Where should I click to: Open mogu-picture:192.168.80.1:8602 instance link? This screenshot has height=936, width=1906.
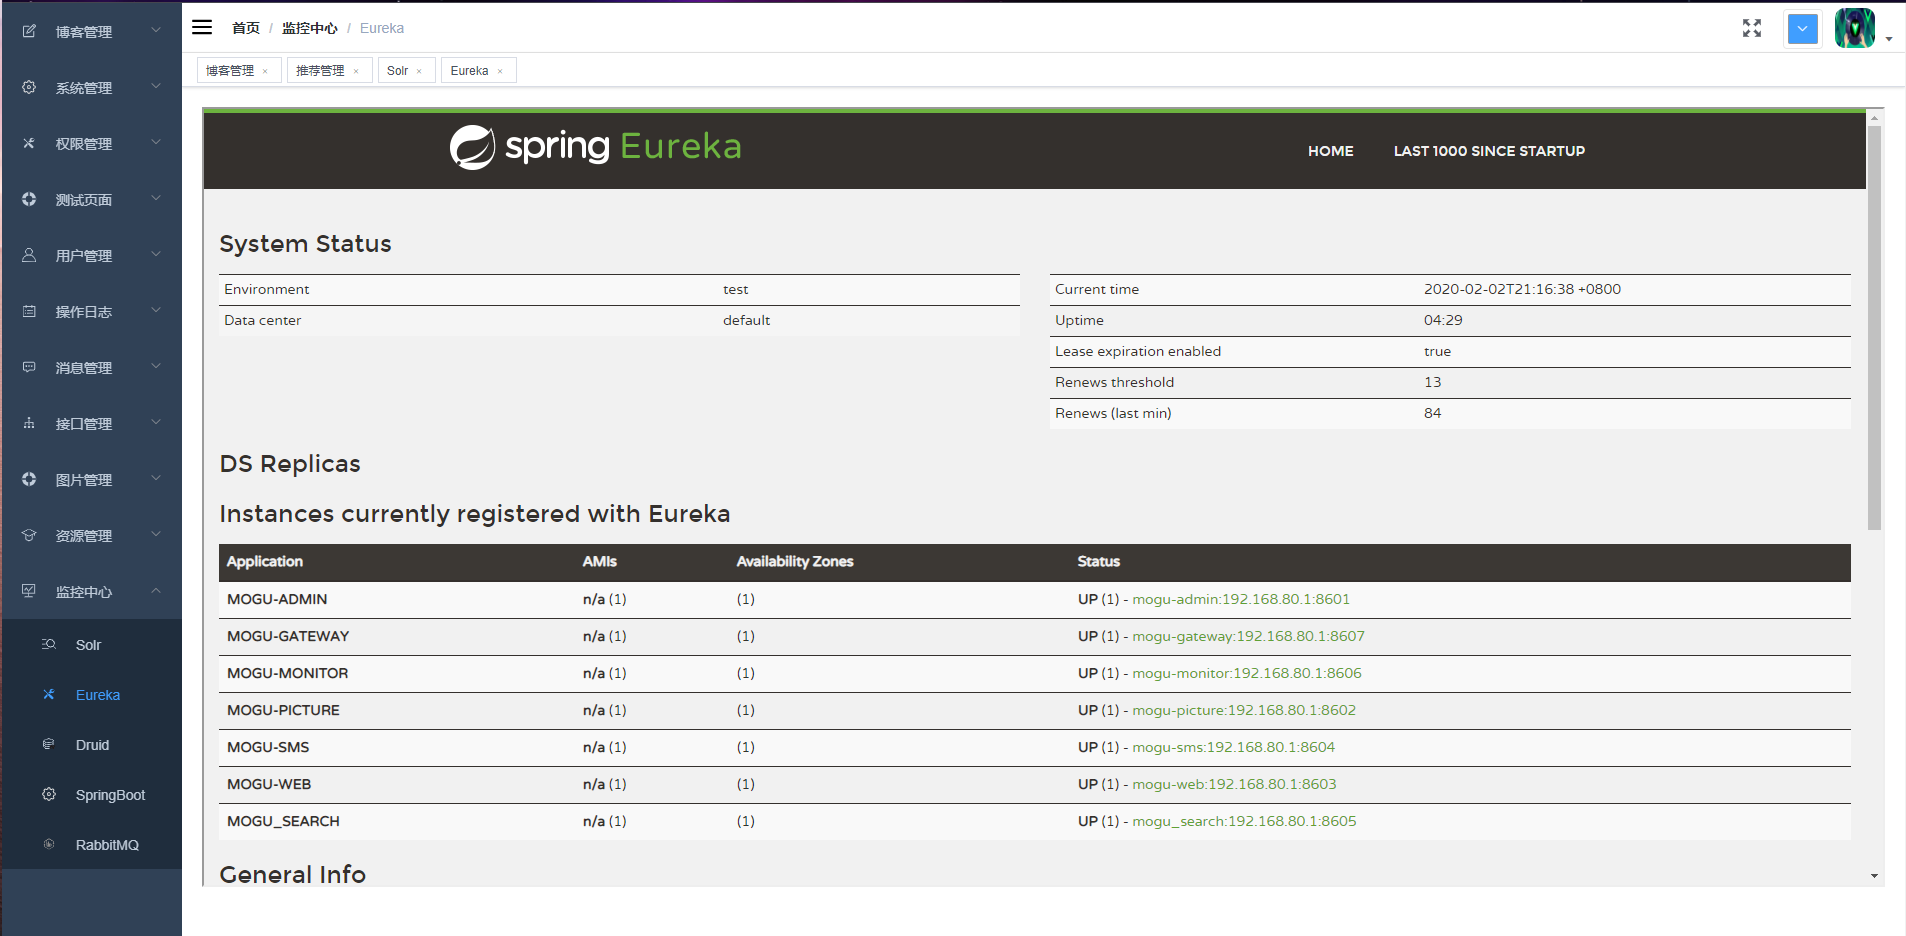pyautogui.click(x=1244, y=710)
